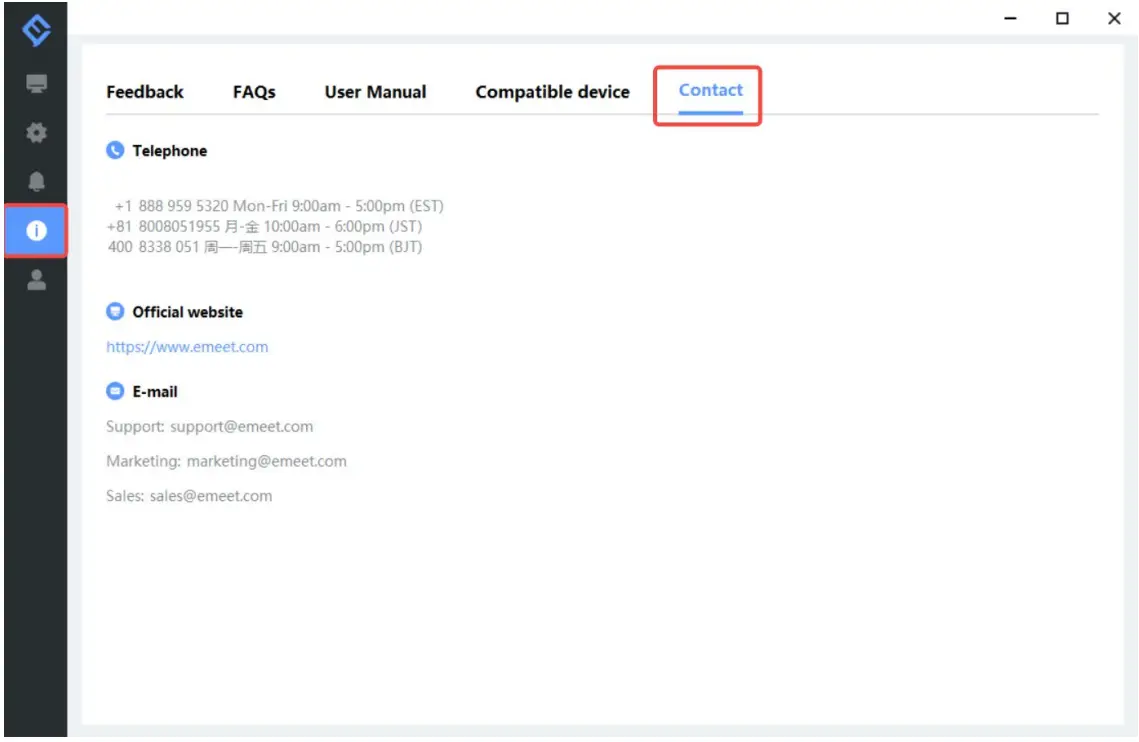Viewport: 1139px width, 742px height.
Task: Open the settings gear page
Action: pyautogui.click(x=36, y=133)
